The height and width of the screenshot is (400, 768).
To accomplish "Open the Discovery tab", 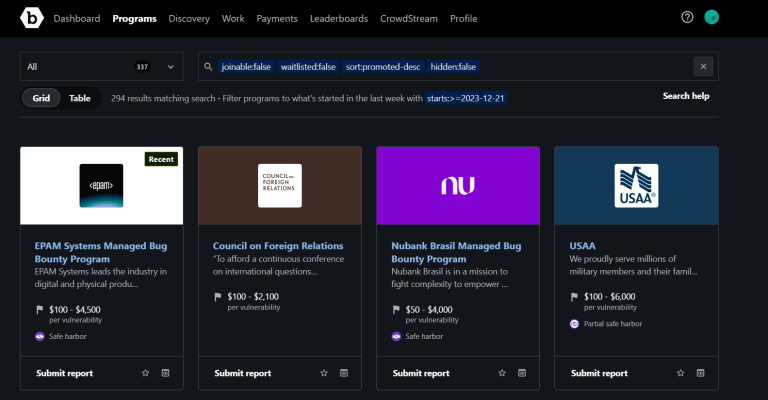I will (x=188, y=18).
